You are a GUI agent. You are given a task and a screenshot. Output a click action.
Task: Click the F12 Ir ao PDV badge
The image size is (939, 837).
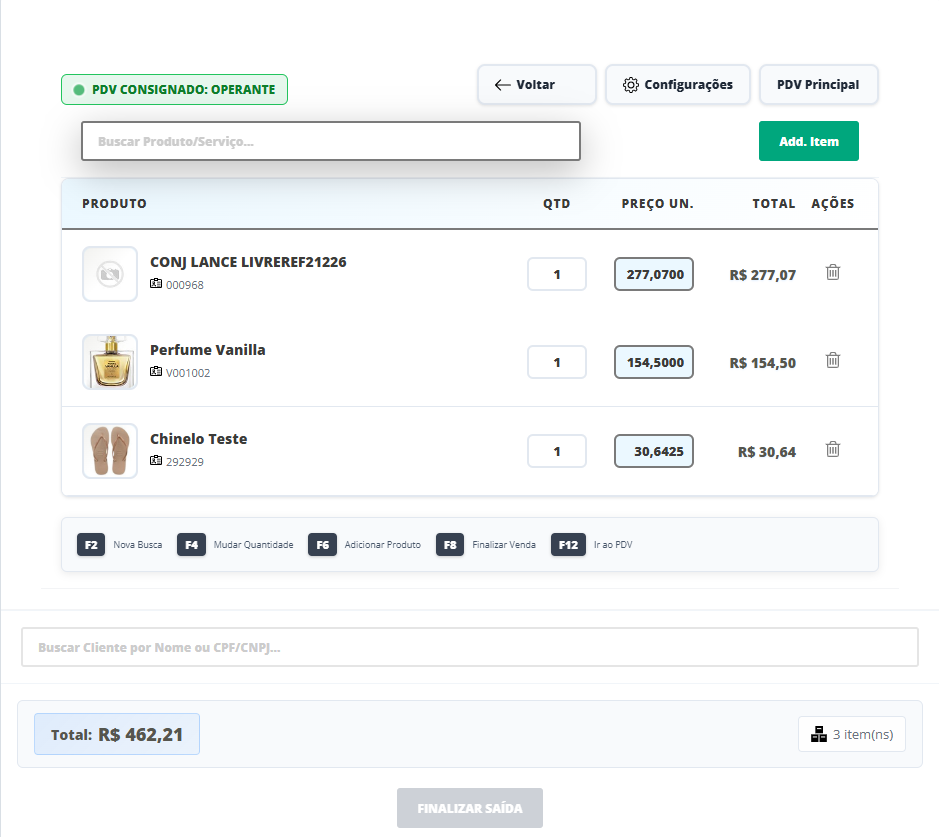568,545
